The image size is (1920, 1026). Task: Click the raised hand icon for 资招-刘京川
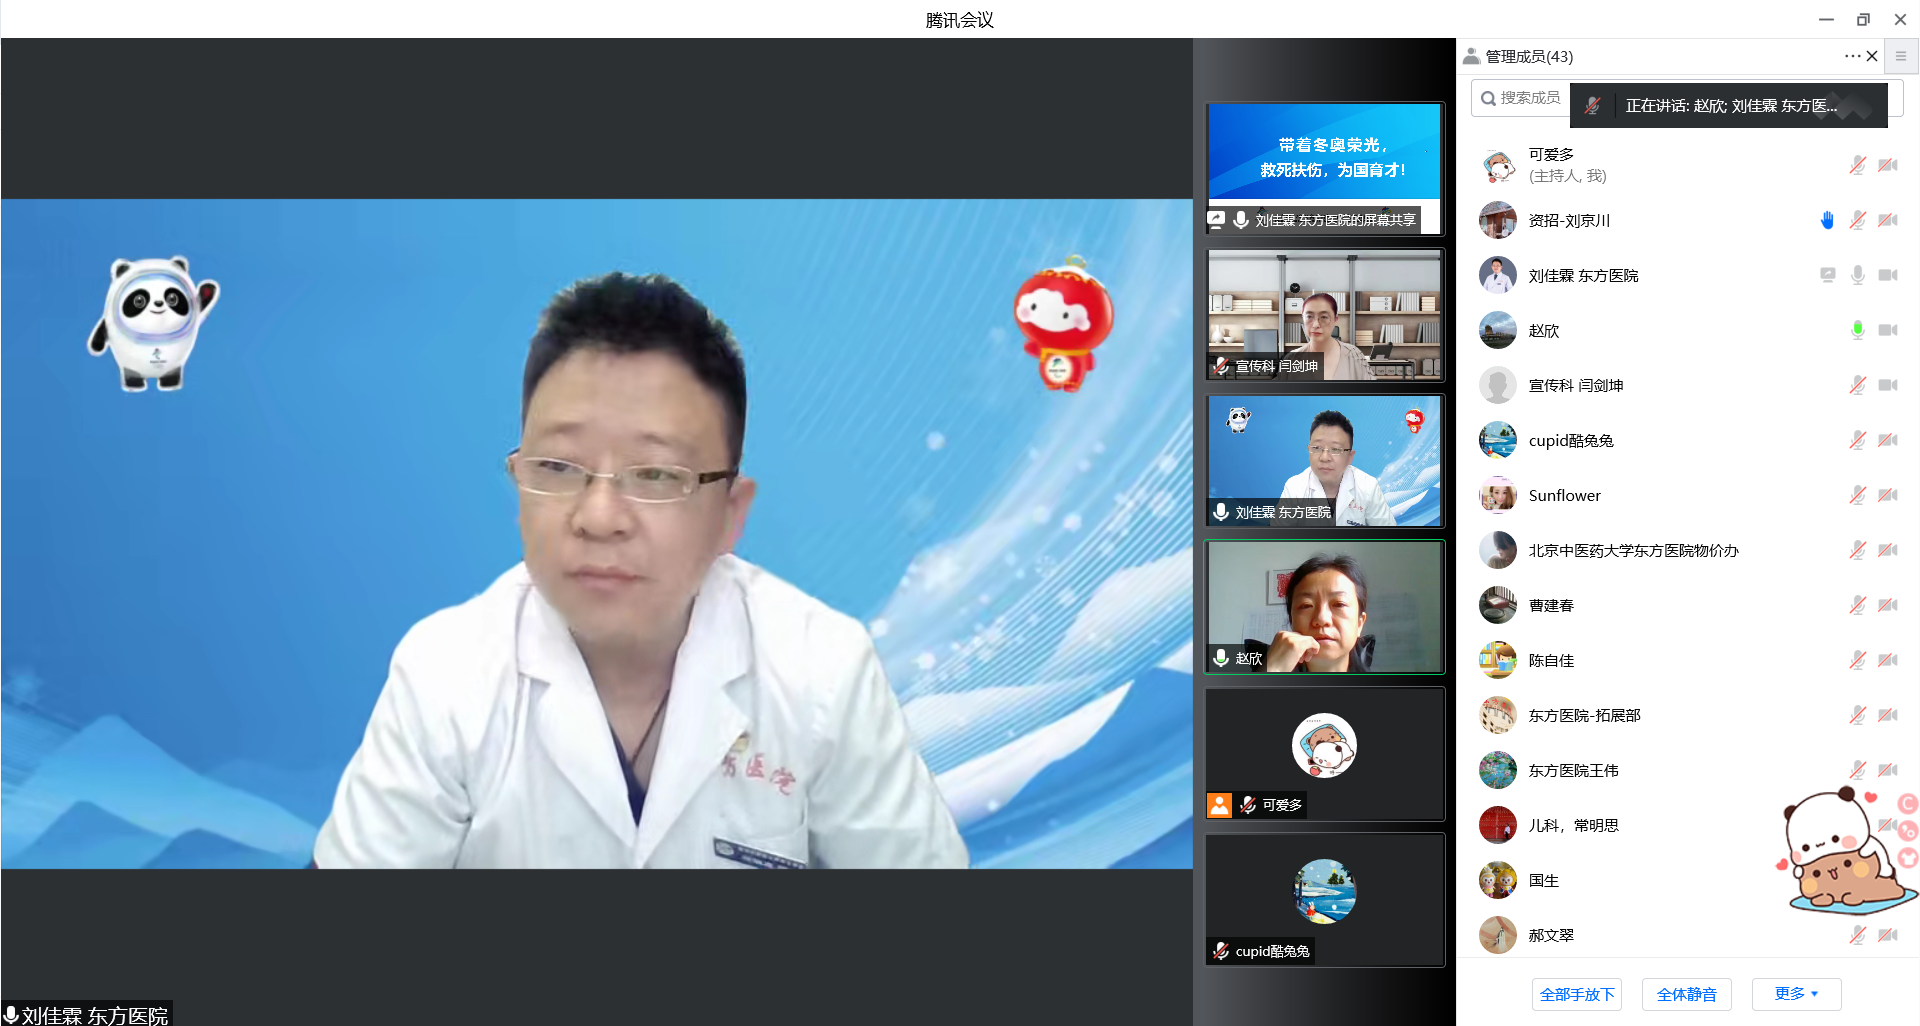[1827, 220]
